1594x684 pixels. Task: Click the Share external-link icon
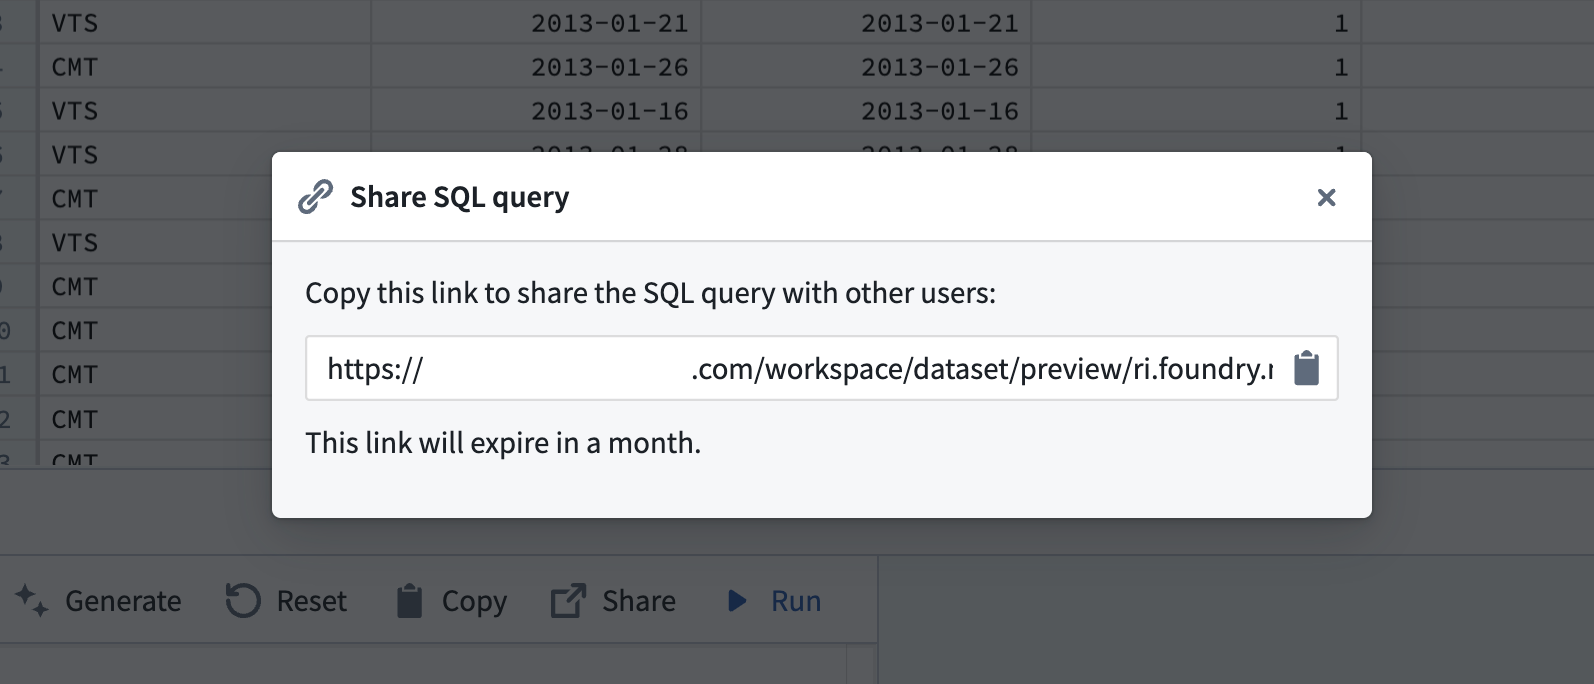[568, 601]
